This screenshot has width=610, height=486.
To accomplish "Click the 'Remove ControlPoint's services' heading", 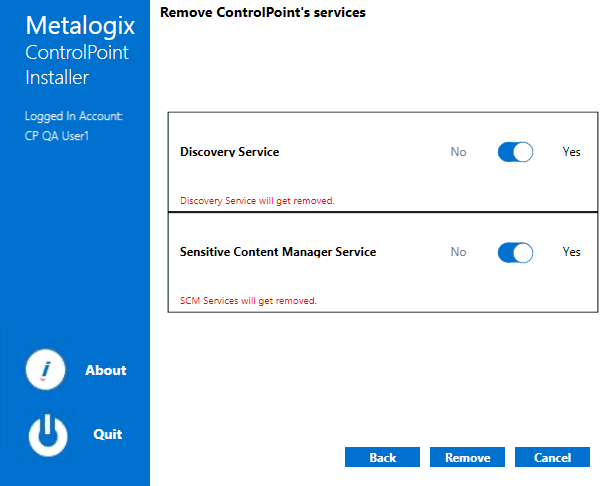I will click(263, 13).
